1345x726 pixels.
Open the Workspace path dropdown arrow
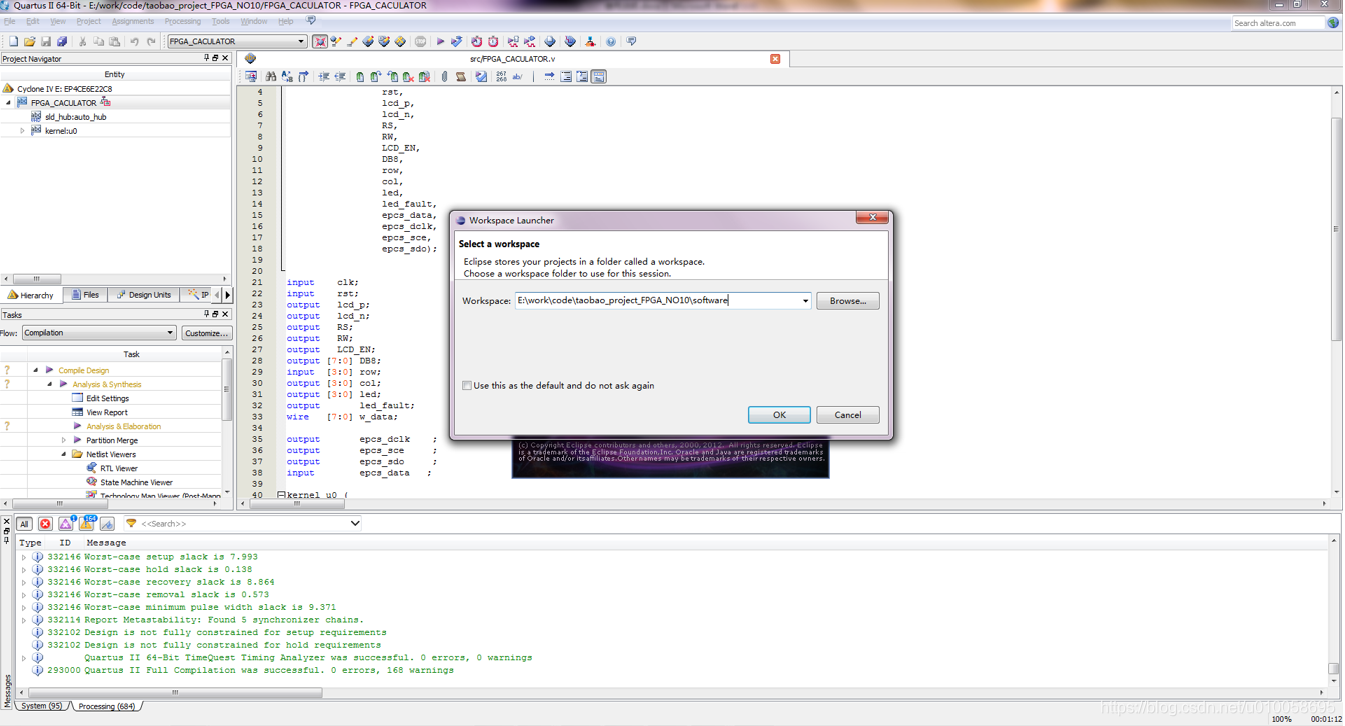click(x=805, y=300)
